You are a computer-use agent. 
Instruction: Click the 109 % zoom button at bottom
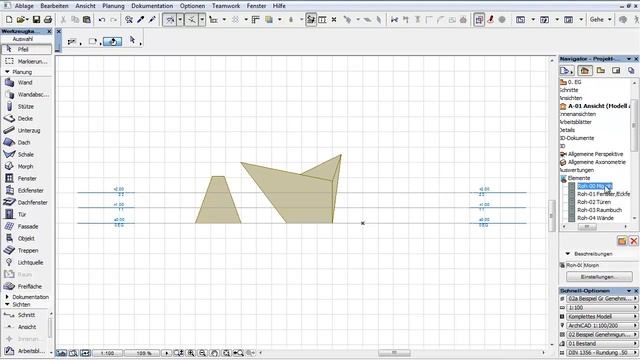(x=143, y=353)
